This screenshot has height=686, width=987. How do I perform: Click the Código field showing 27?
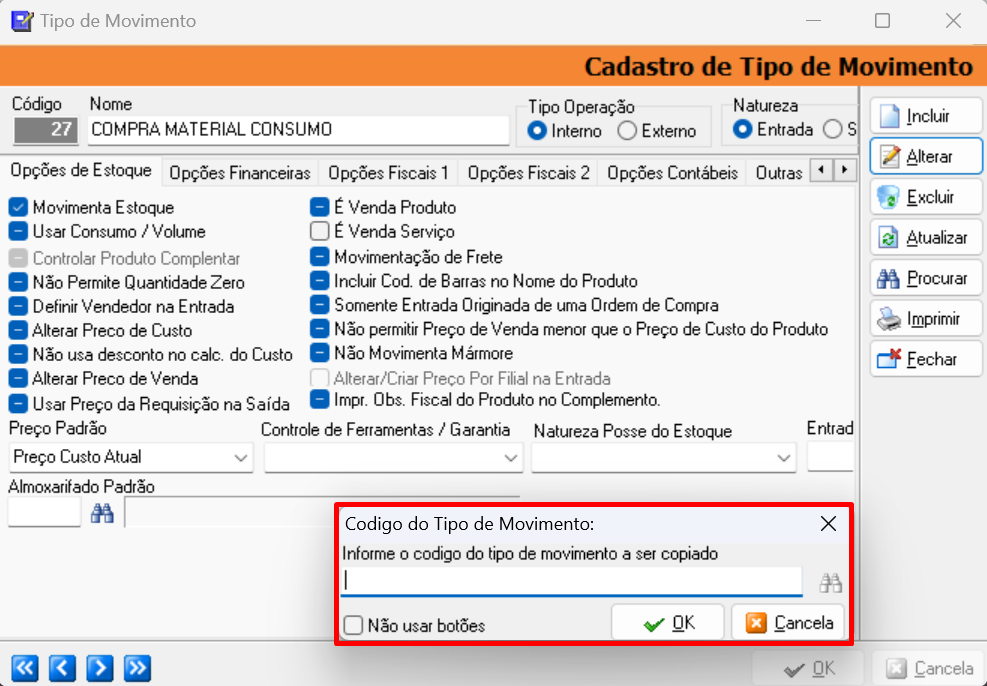tap(45, 130)
